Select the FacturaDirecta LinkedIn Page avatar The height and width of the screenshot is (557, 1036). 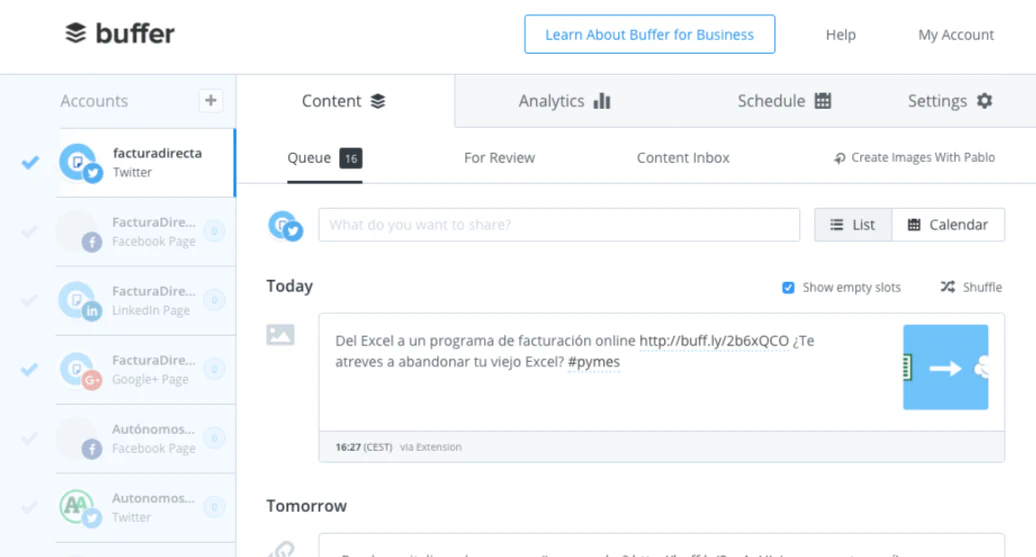pos(79,301)
